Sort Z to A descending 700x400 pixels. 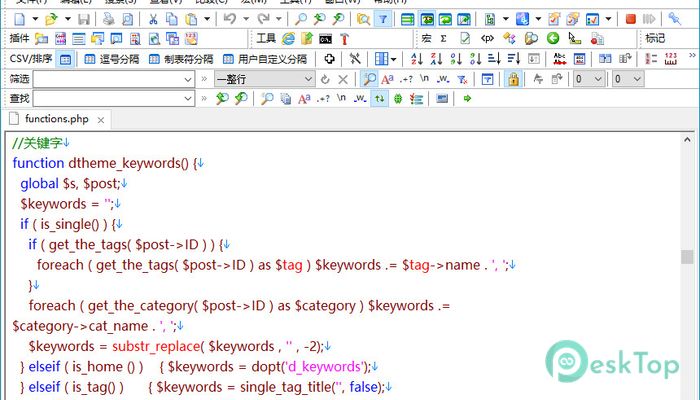point(437,58)
